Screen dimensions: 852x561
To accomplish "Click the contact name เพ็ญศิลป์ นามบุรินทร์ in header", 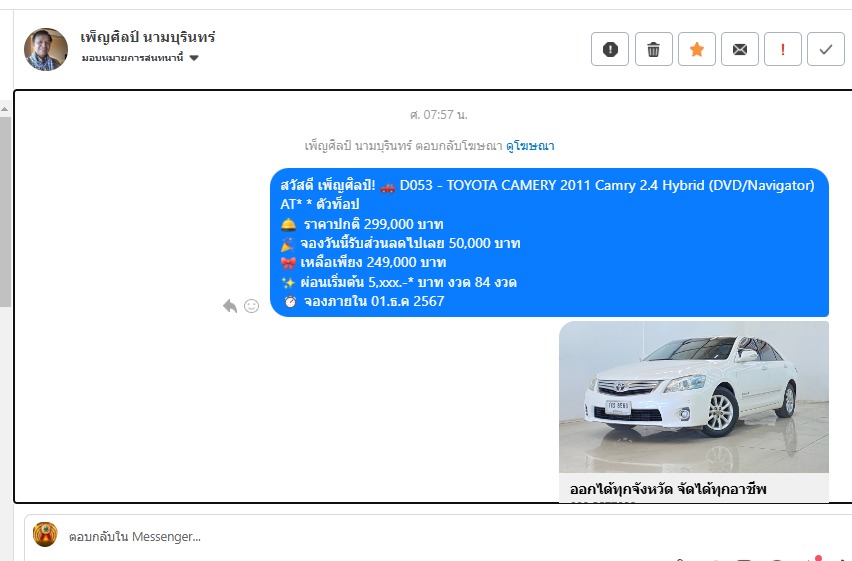I will (148, 37).
